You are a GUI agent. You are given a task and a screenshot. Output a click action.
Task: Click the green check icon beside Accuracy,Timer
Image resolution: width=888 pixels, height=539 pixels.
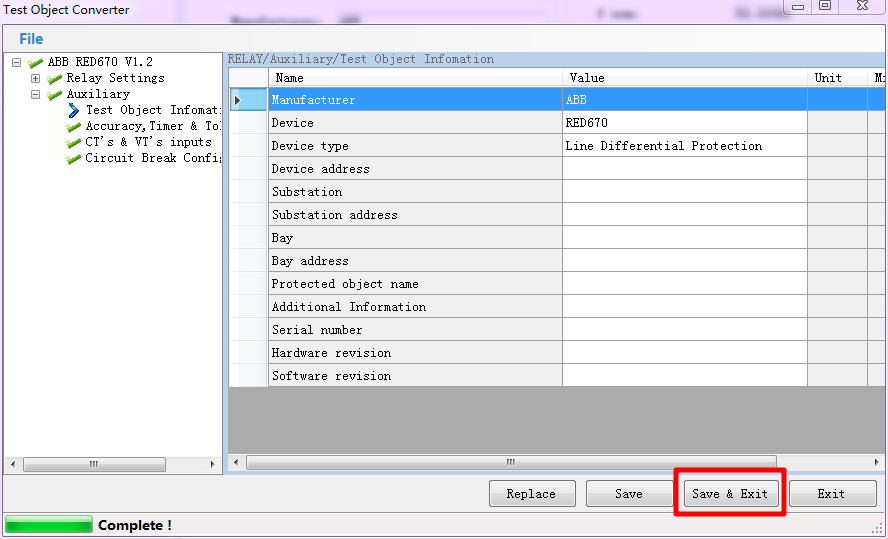click(74, 126)
